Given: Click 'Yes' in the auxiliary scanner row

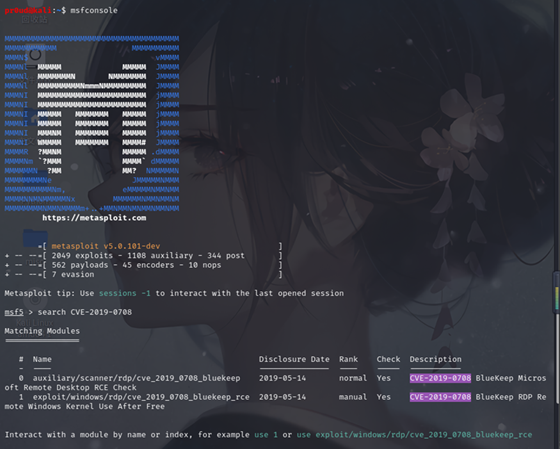Looking at the screenshot, I should point(384,378).
